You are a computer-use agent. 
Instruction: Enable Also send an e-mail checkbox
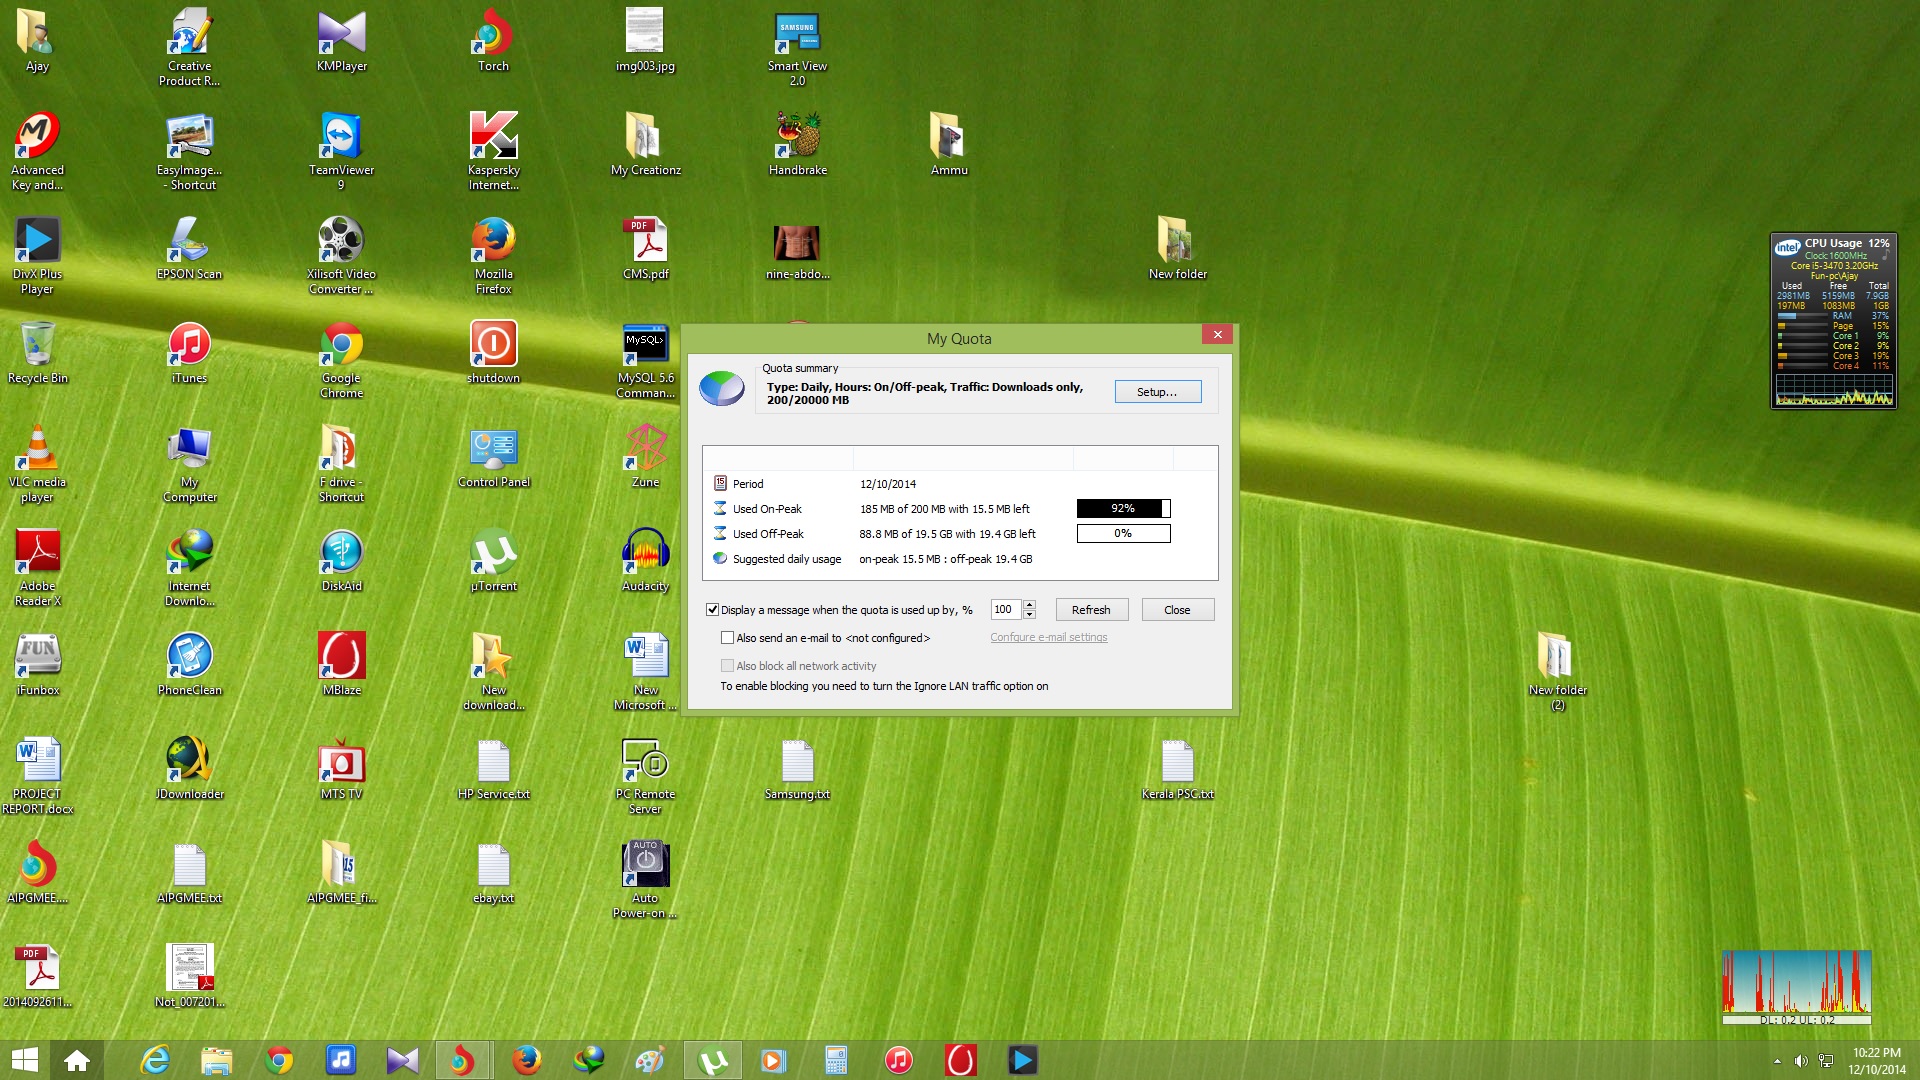(727, 637)
